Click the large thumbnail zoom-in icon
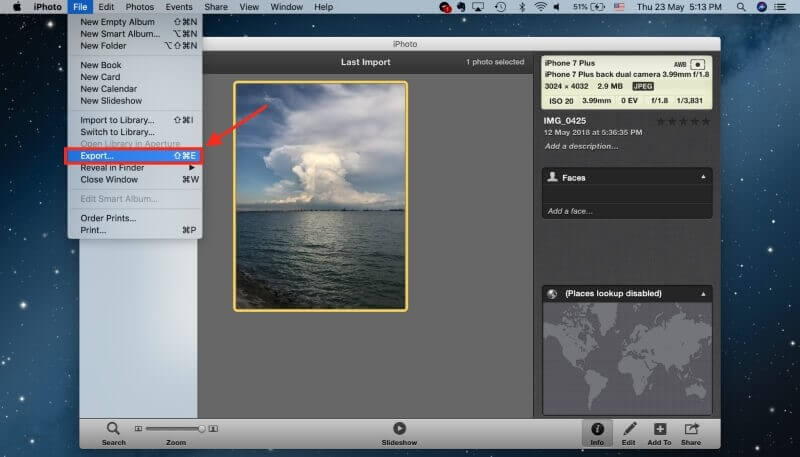 pos(213,428)
